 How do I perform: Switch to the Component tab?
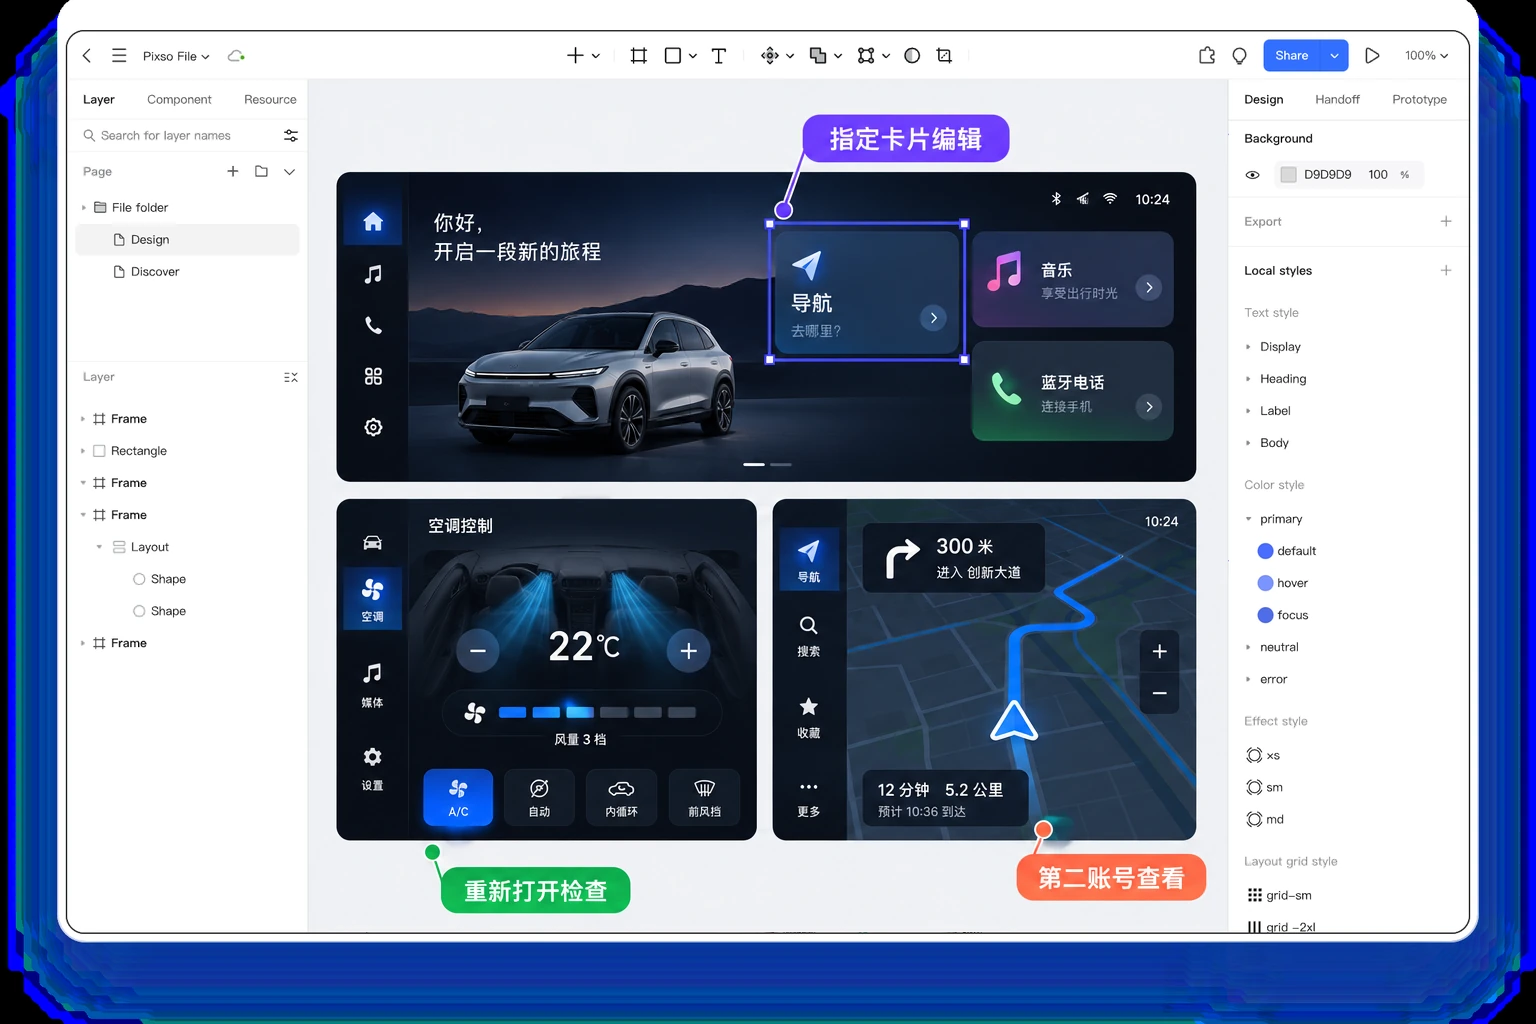coord(179,99)
